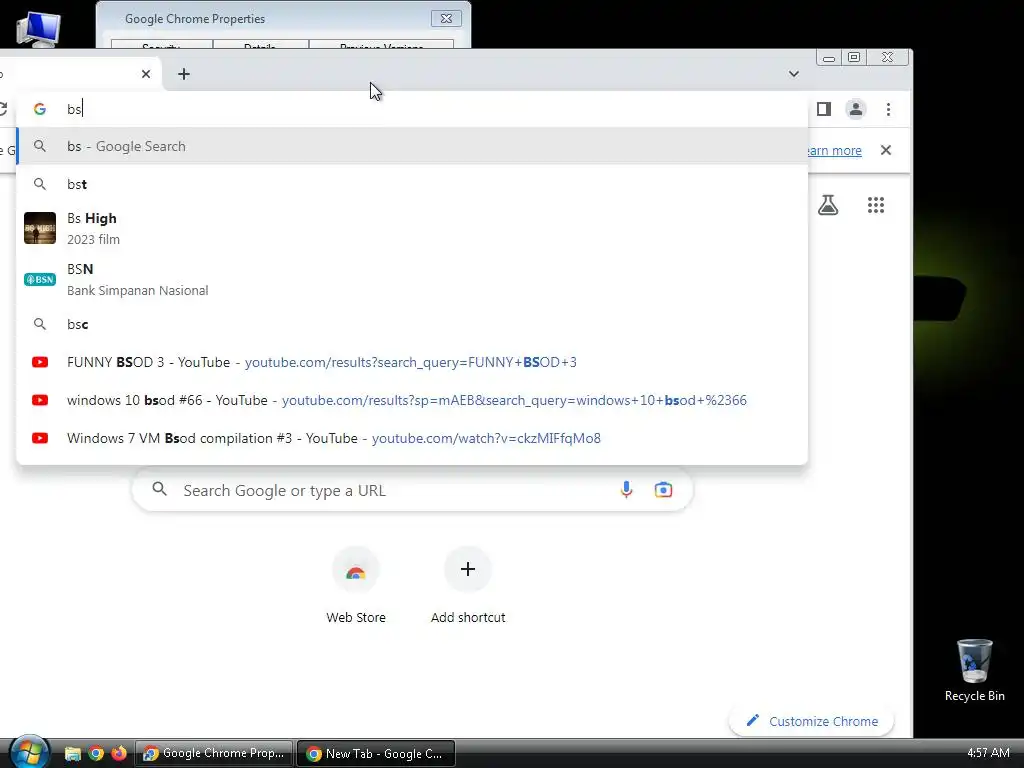
Task: Close the Google Chrome Properties dialog
Action: point(446,18)
